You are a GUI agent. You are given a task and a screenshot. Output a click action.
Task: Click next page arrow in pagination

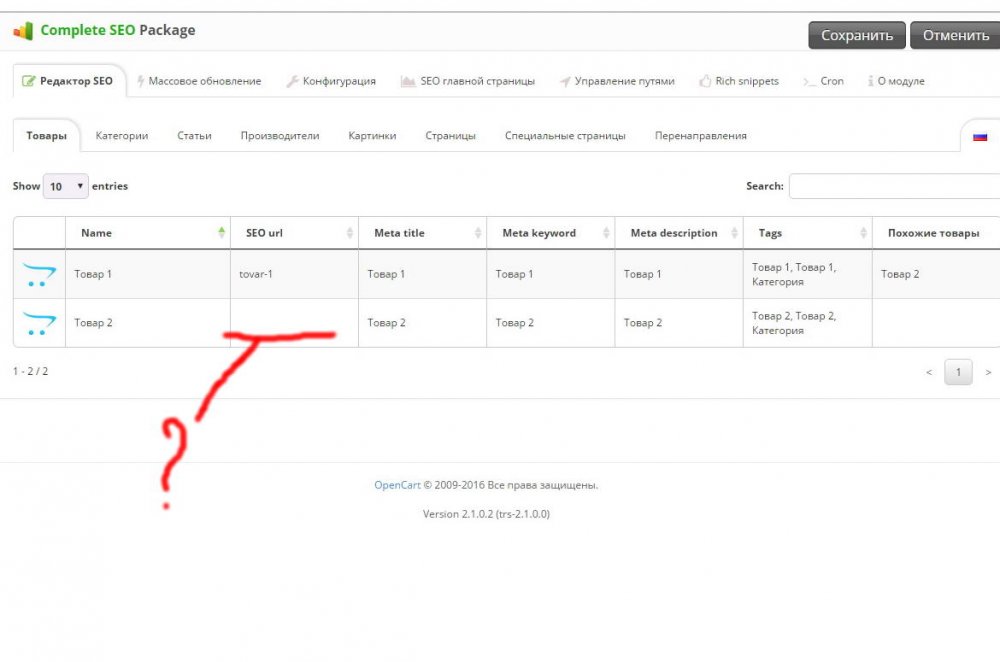(988, 372)
